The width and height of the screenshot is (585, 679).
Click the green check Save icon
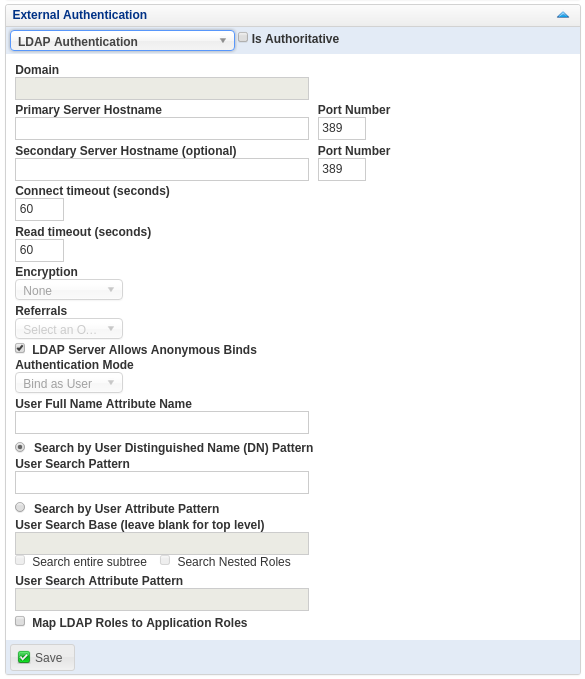pos(24,657)
